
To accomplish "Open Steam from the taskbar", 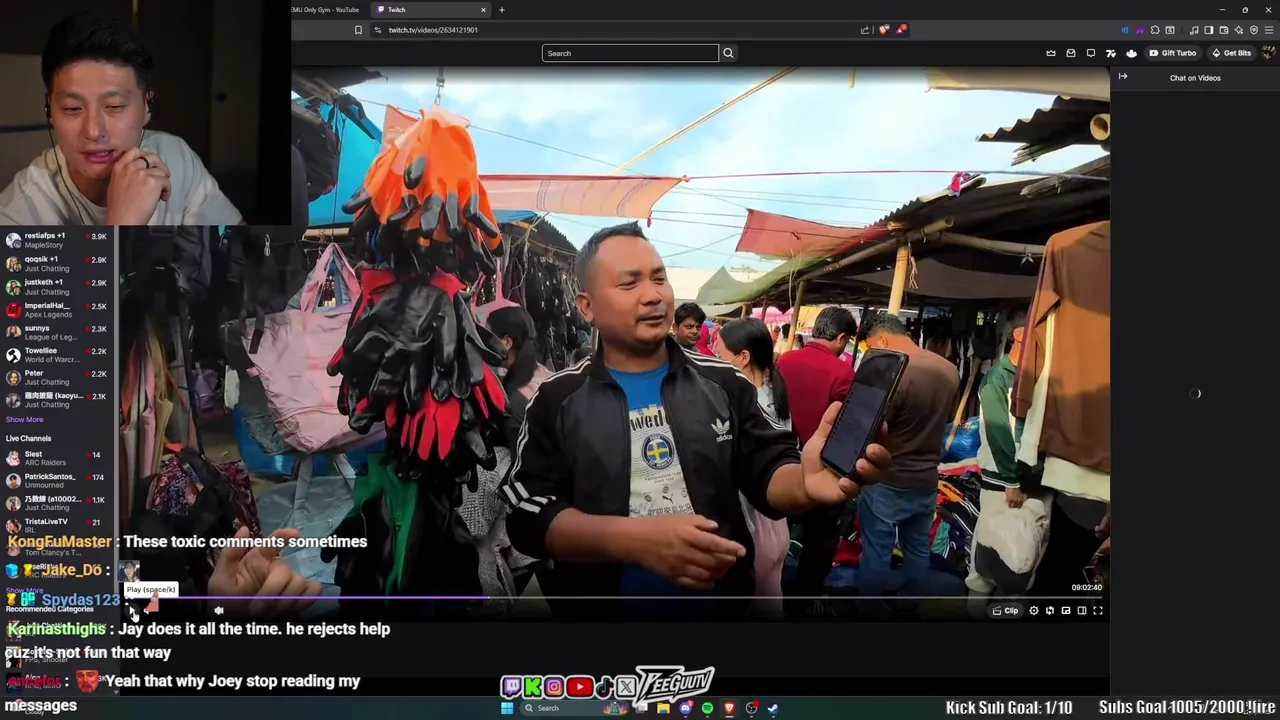I will 773,708.
